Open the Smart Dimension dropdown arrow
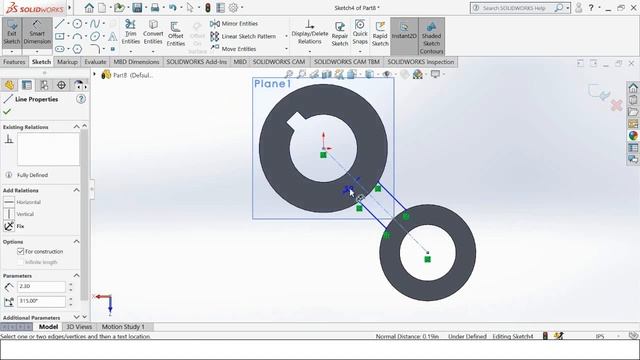 [x=37, y=52]
